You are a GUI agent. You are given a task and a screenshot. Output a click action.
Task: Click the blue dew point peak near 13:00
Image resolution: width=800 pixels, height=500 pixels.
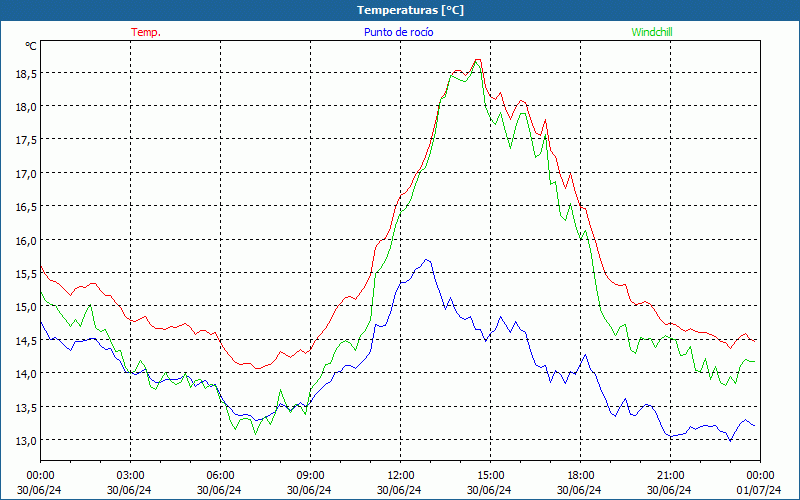click(427, 260)
